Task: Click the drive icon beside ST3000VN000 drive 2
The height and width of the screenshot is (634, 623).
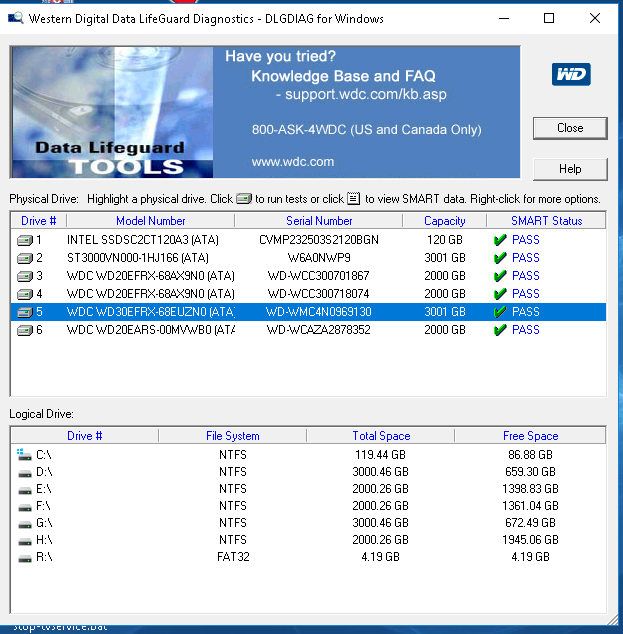Action: [x=25, y=258]
